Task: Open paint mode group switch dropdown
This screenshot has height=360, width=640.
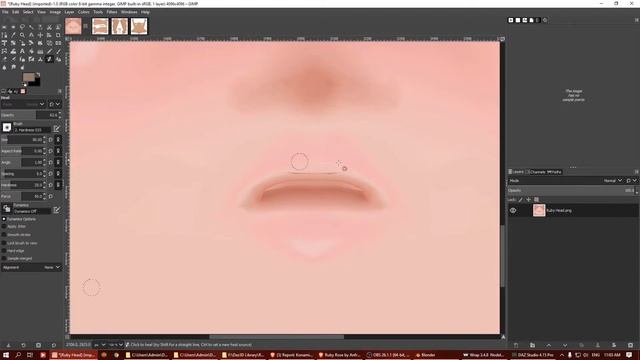Action: click(x=54, y=104)
